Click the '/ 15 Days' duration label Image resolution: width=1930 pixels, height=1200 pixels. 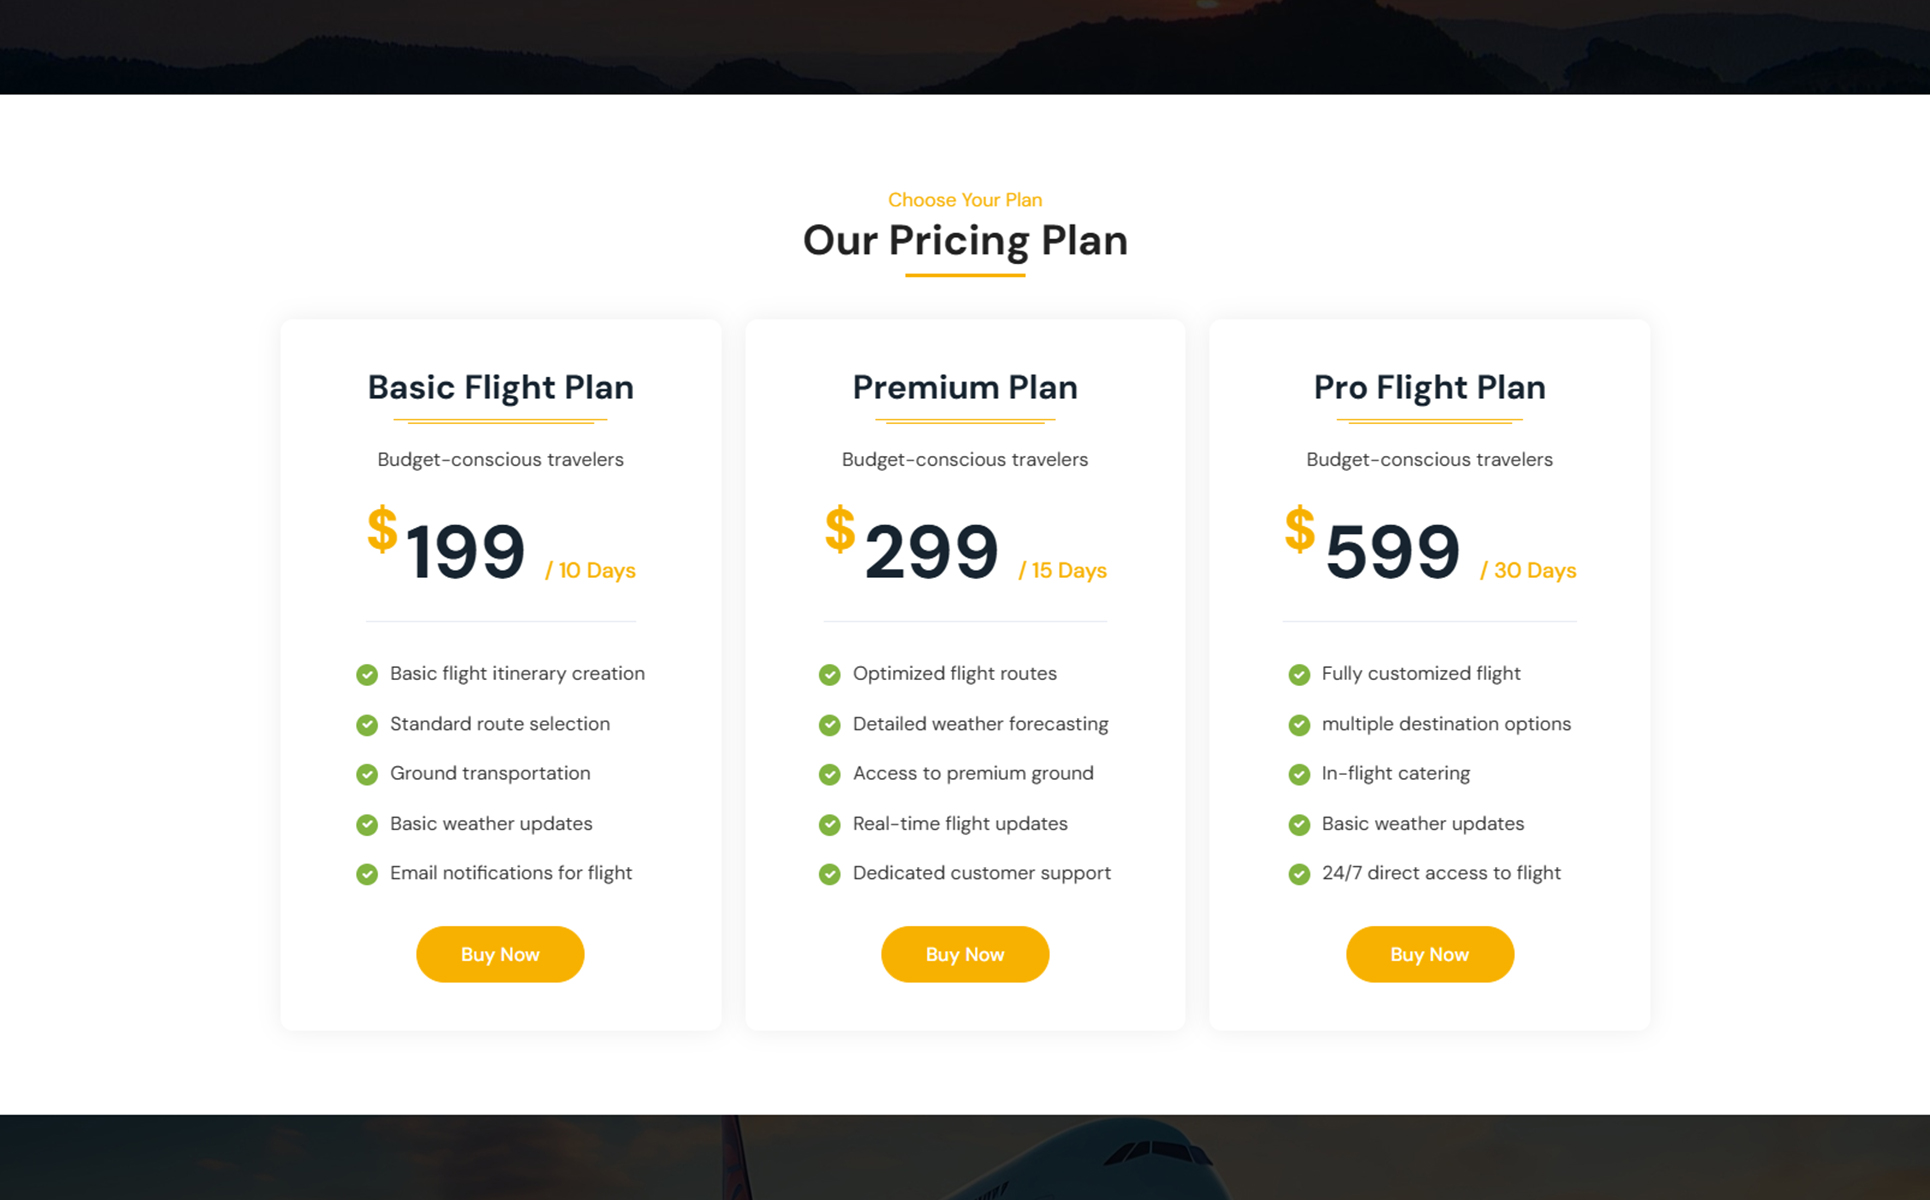[x=1063, y=570]
